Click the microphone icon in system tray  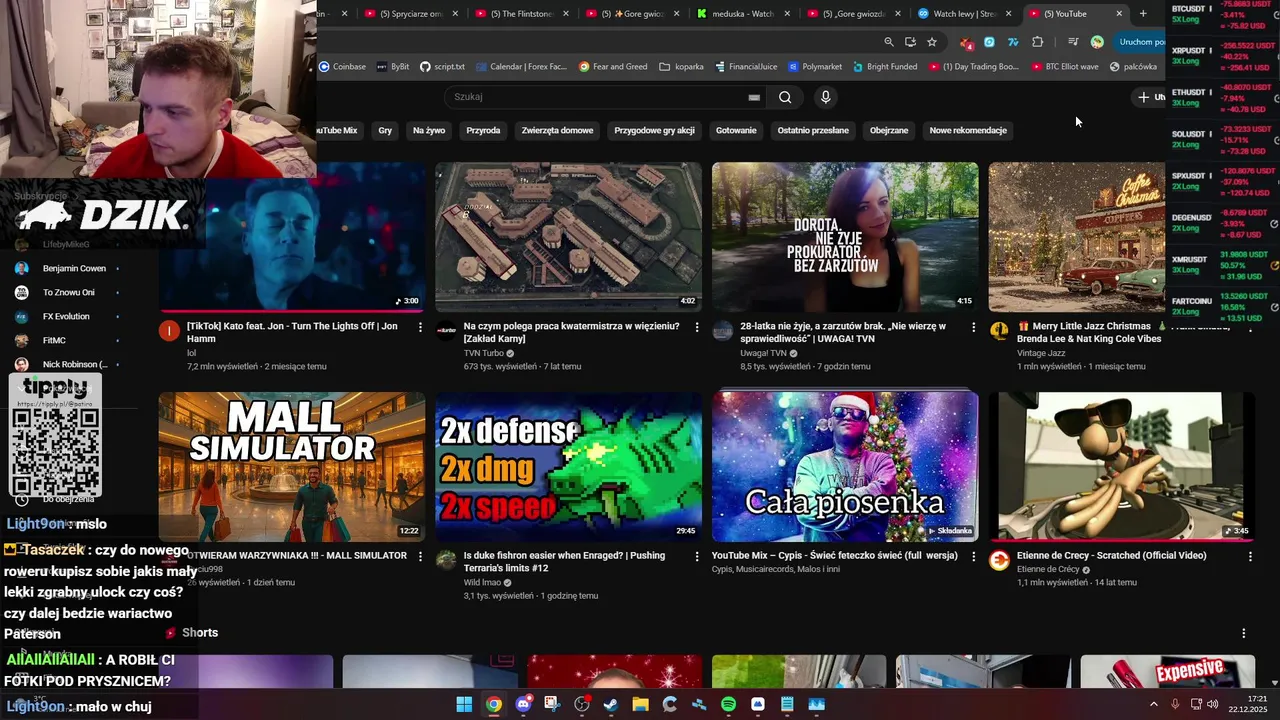tap(1175, 704)
